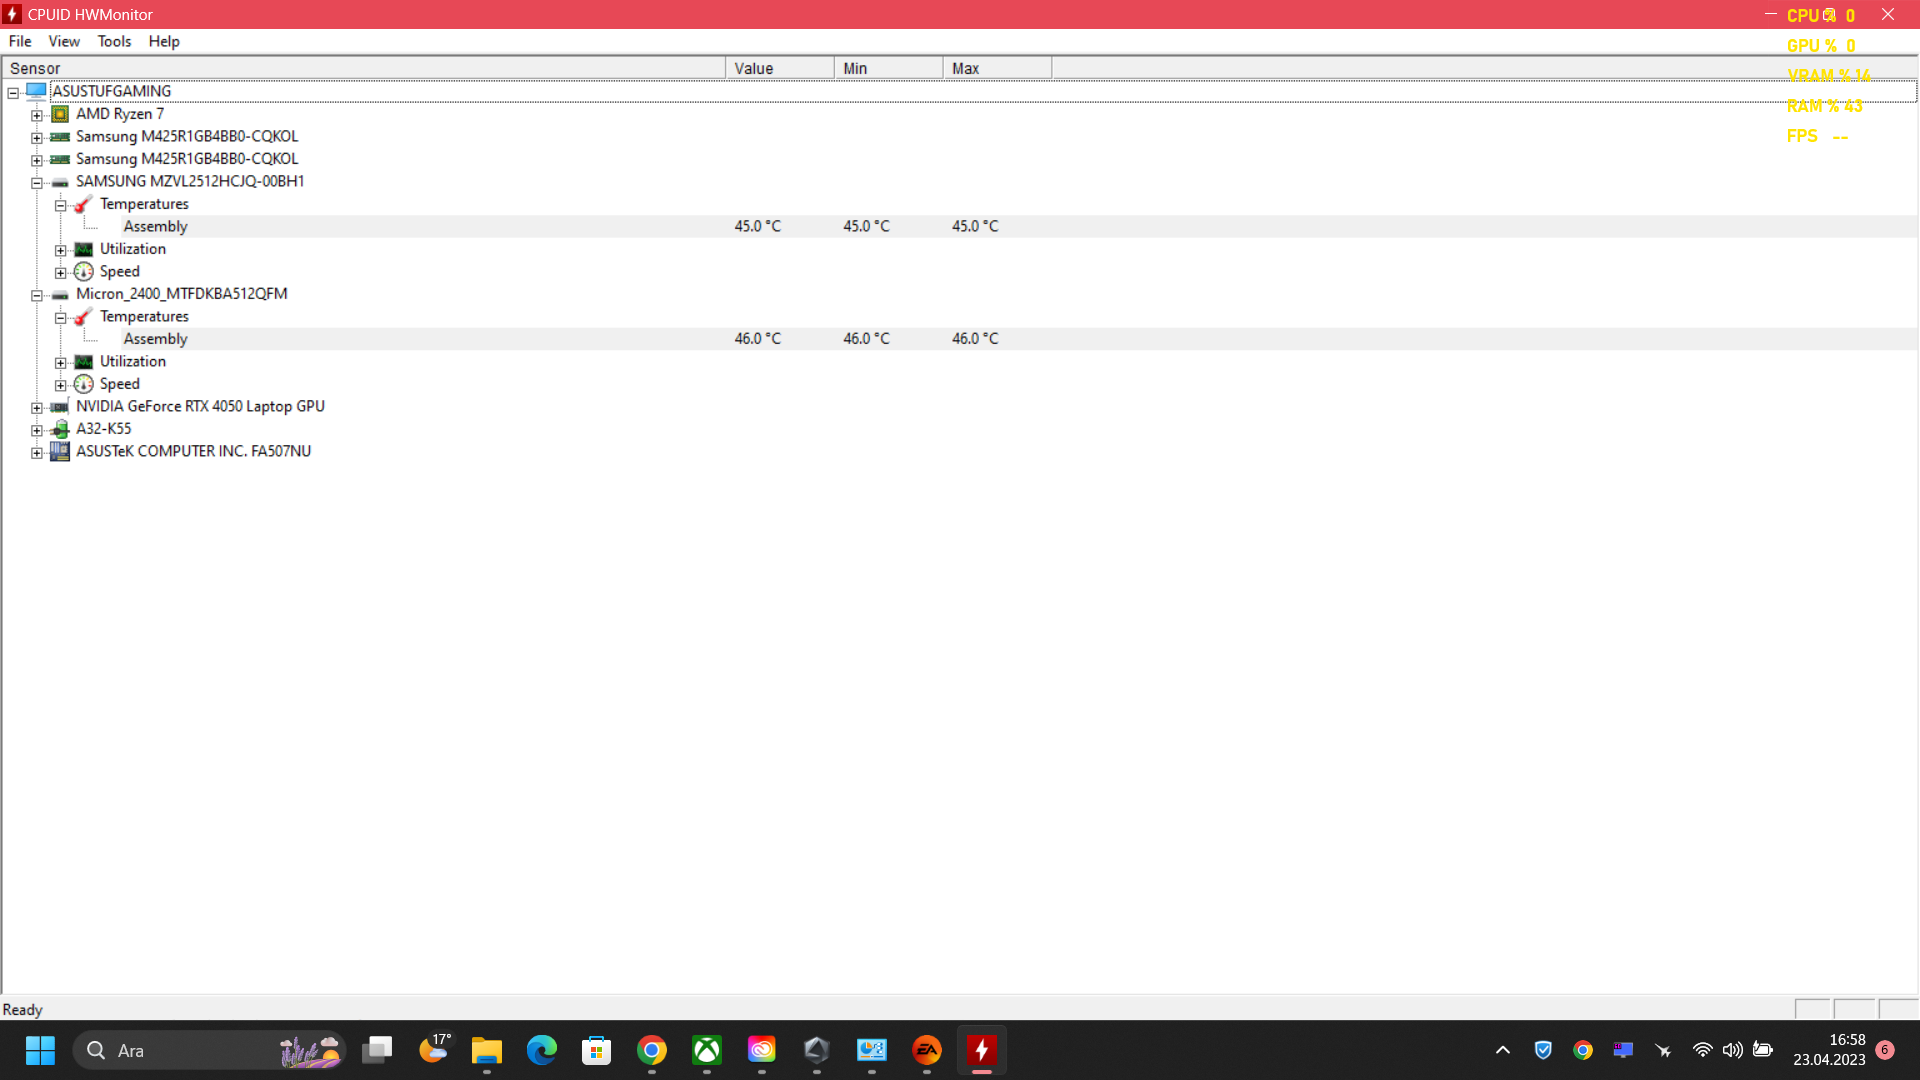Click the A32-K55 battery icon
Image resolution: width=1920 pixels, height=1080 pixels.
60,429
